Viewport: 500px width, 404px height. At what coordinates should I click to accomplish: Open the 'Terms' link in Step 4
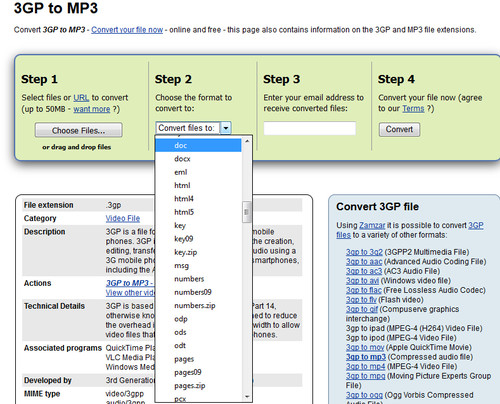point(413,109)
